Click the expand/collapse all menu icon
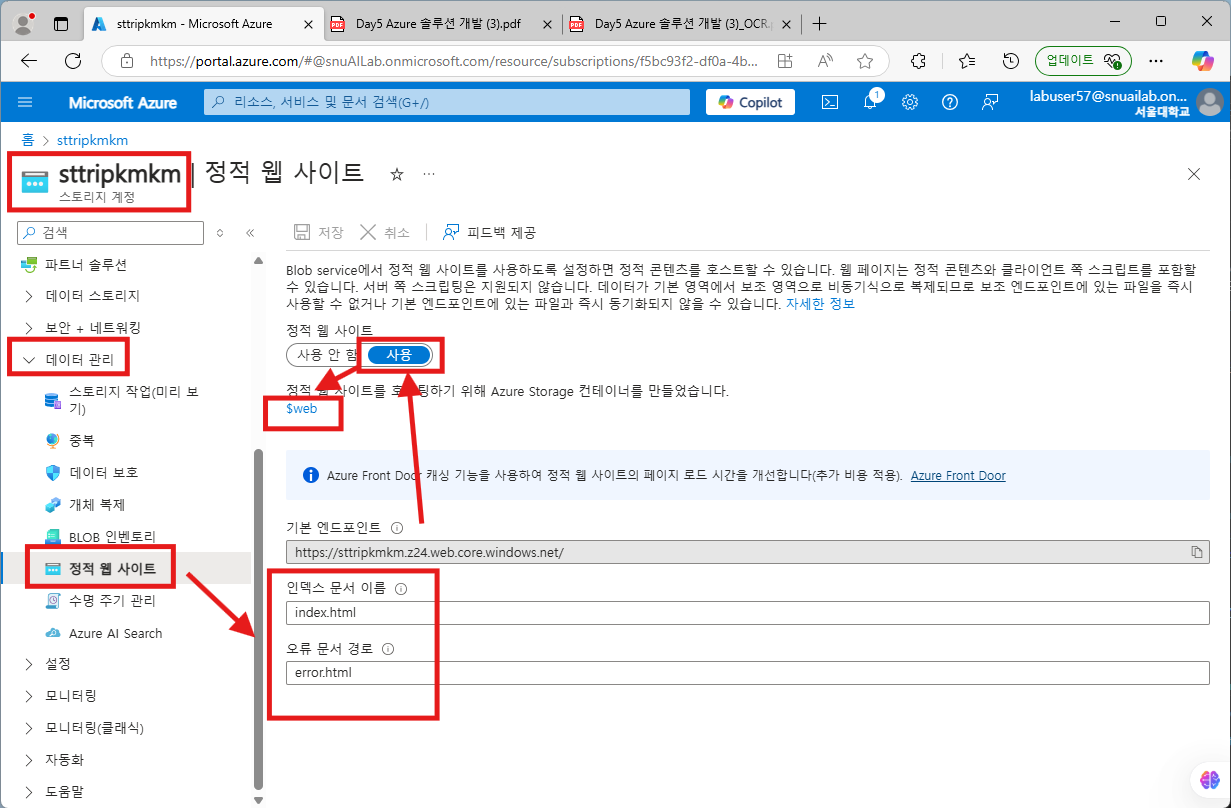 pyautogui.click(x=220, y=232)
